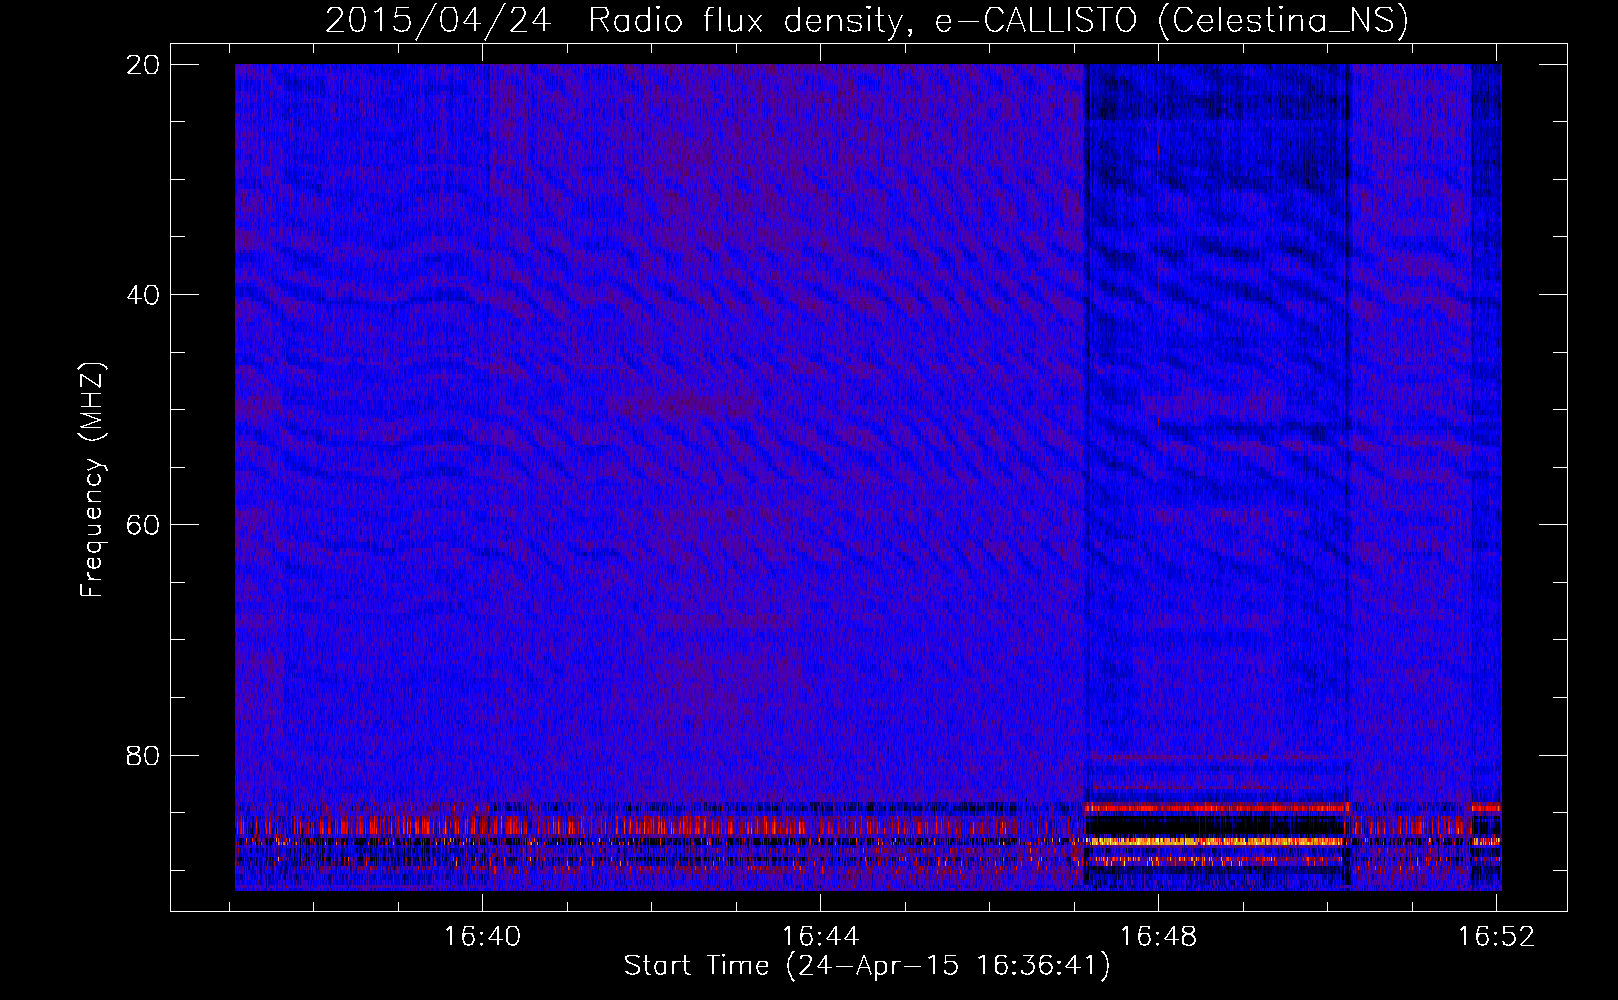The image size is (1618, 1000).
Task: Click the '80' frequency tick label
Action: 144,755
